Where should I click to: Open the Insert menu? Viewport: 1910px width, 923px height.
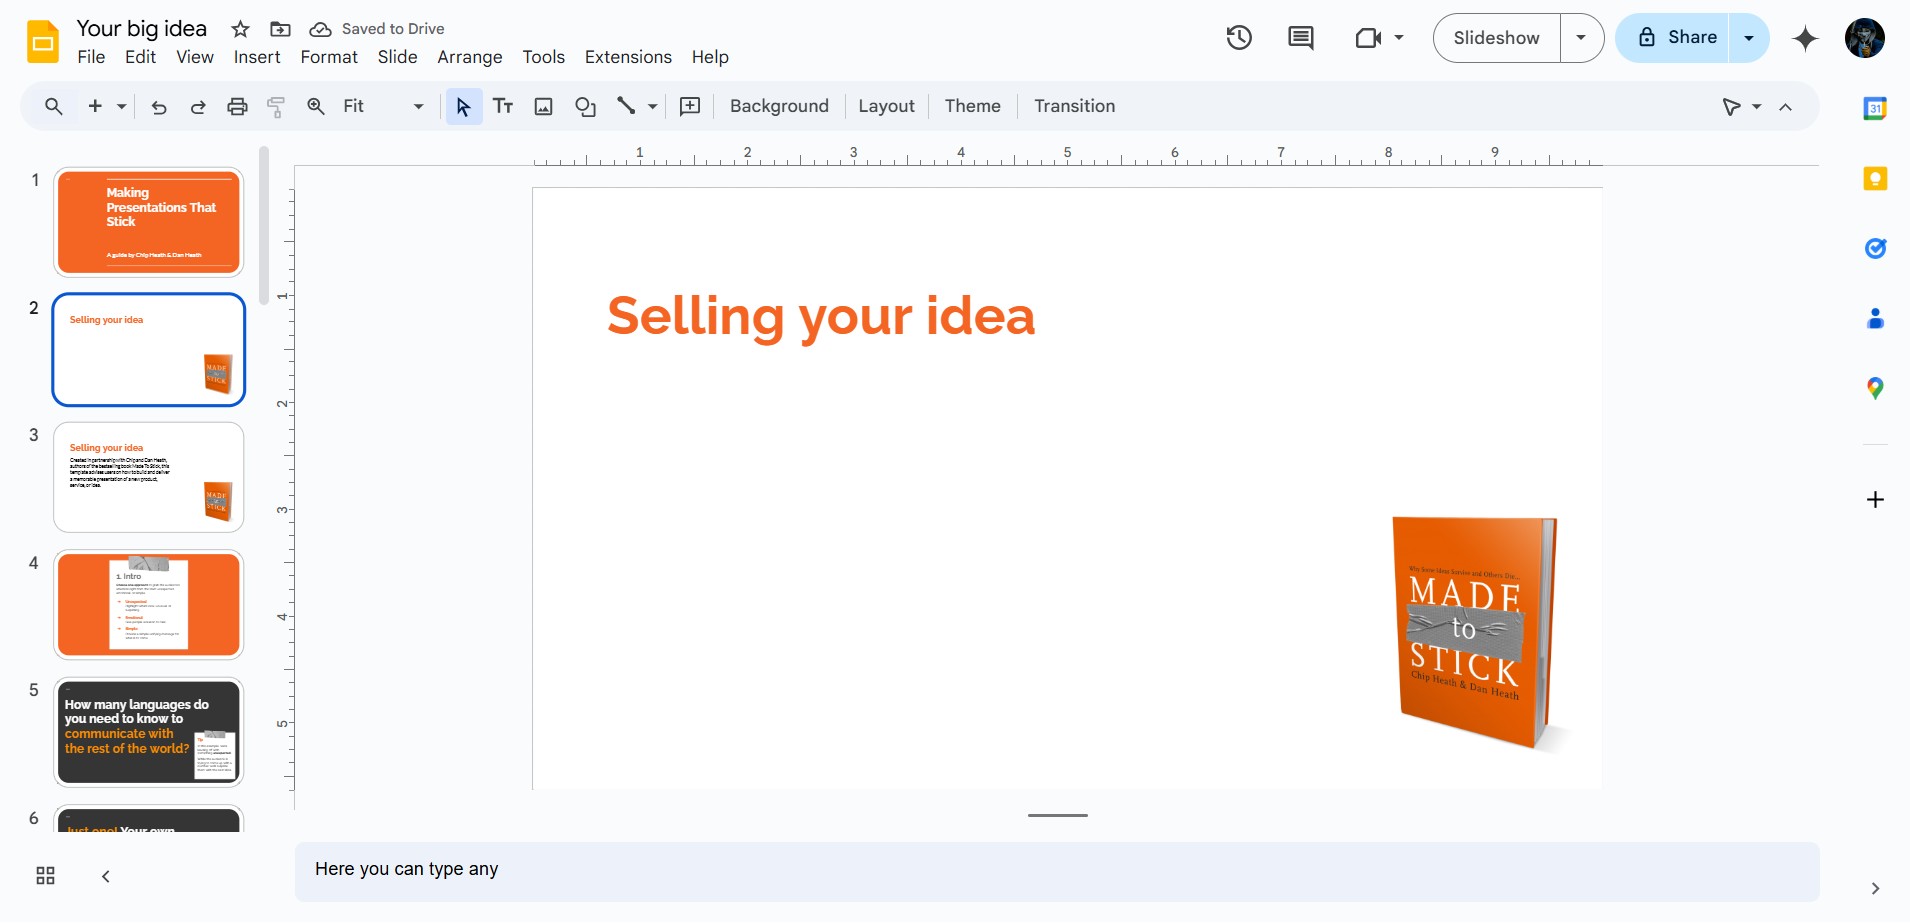[257, 57]
